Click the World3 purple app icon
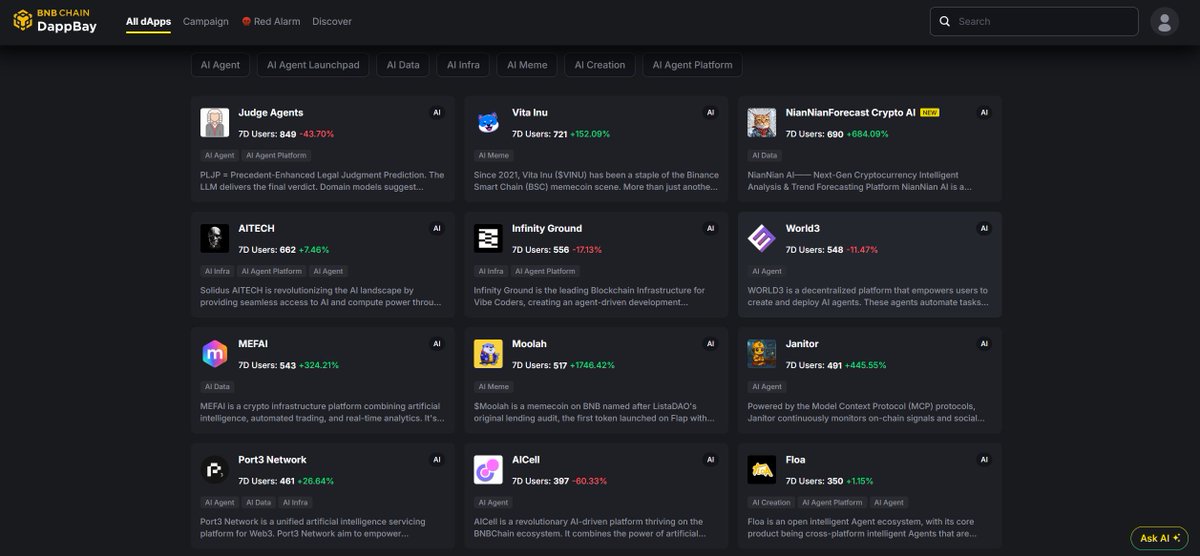Viewport: 1200px width, 556px height. click(762, 238)
